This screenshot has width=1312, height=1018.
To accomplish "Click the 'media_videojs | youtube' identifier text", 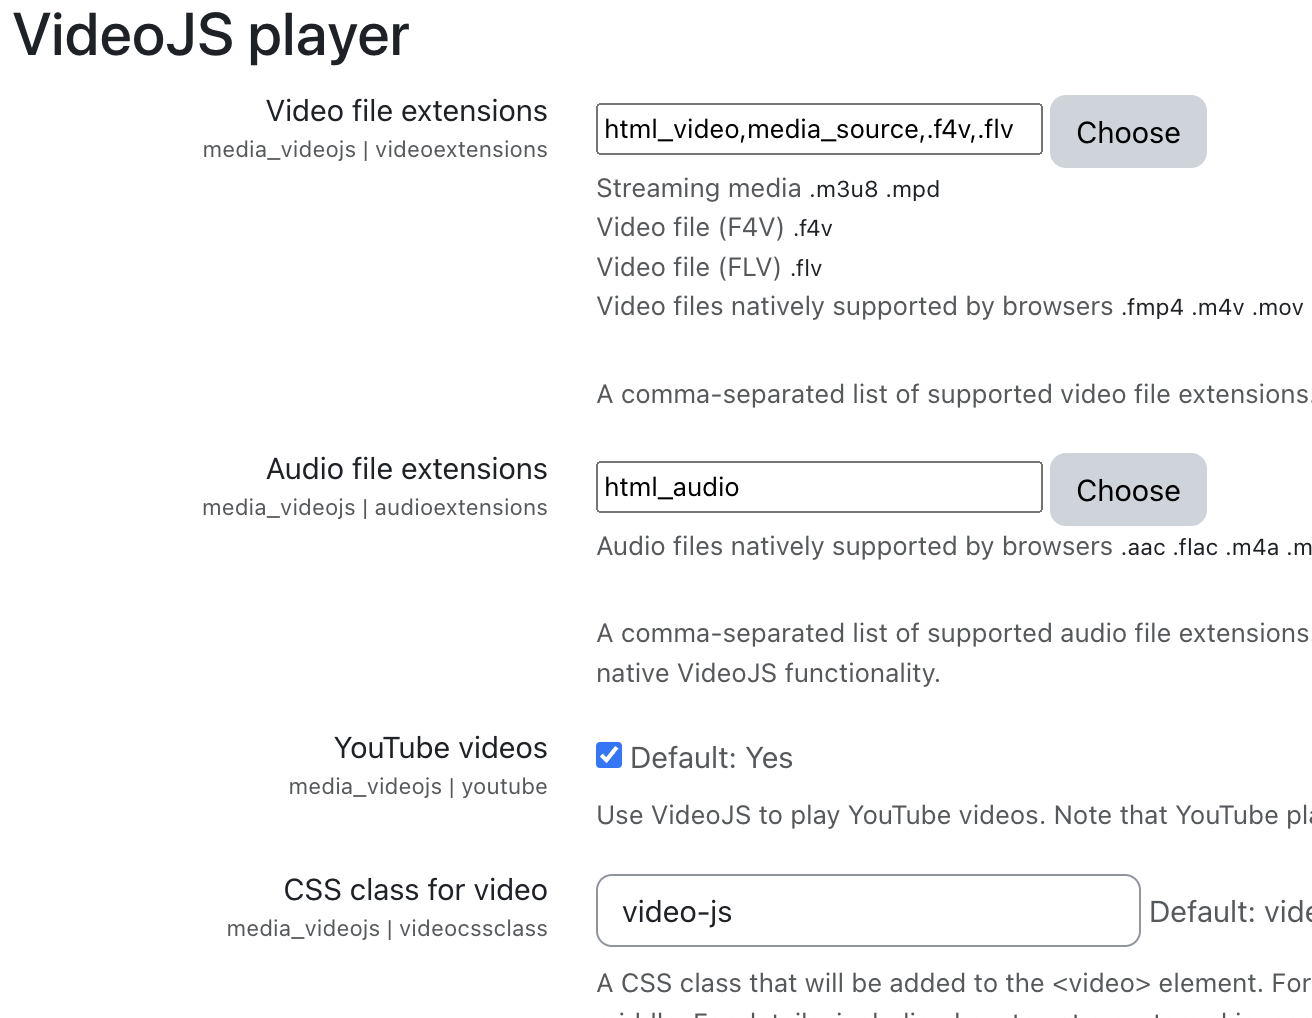I will (x=418, y=787).
